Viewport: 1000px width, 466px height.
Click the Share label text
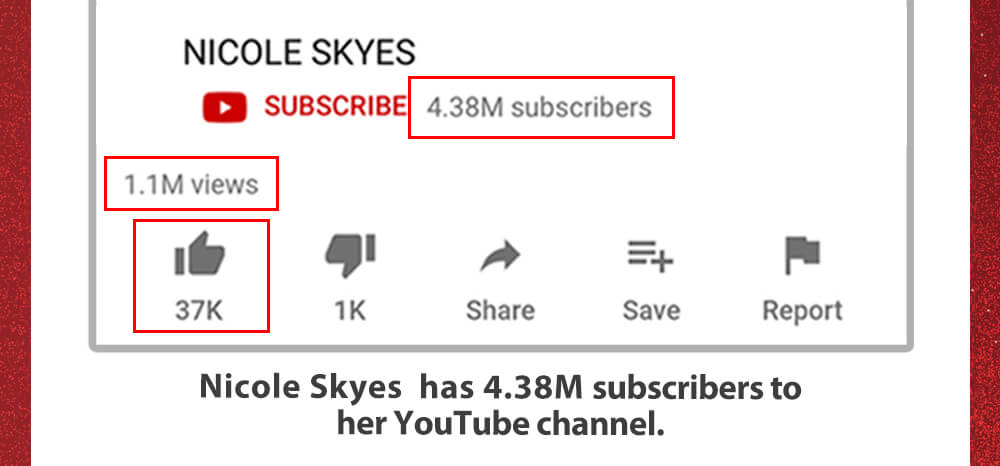pos(501,310)
